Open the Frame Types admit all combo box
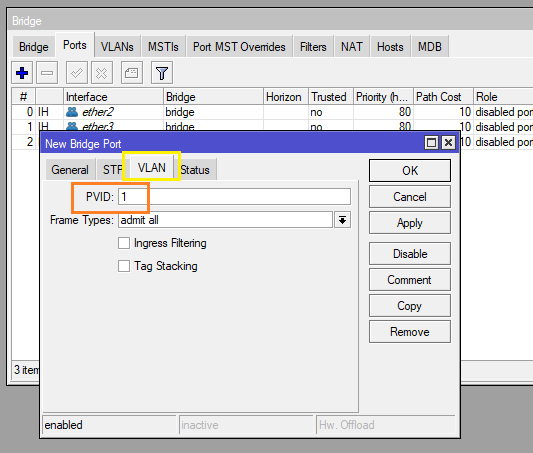This screenshot has width=533, height=453. coord(225,220)
